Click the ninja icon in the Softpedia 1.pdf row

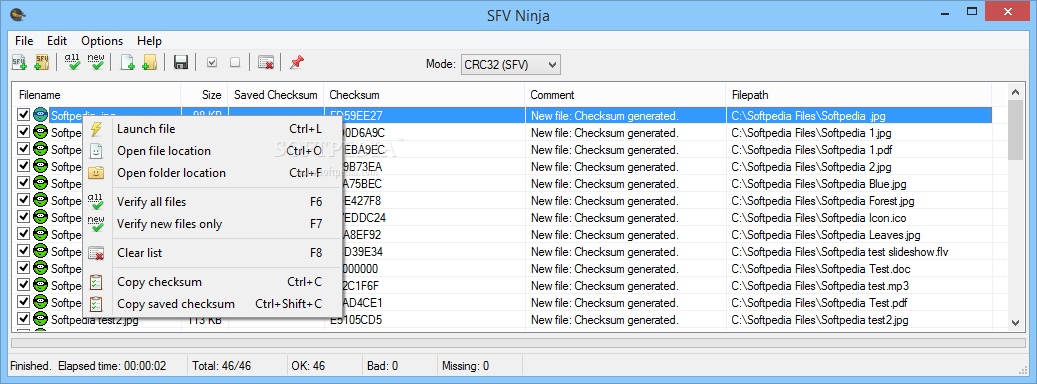pos(40,149)
